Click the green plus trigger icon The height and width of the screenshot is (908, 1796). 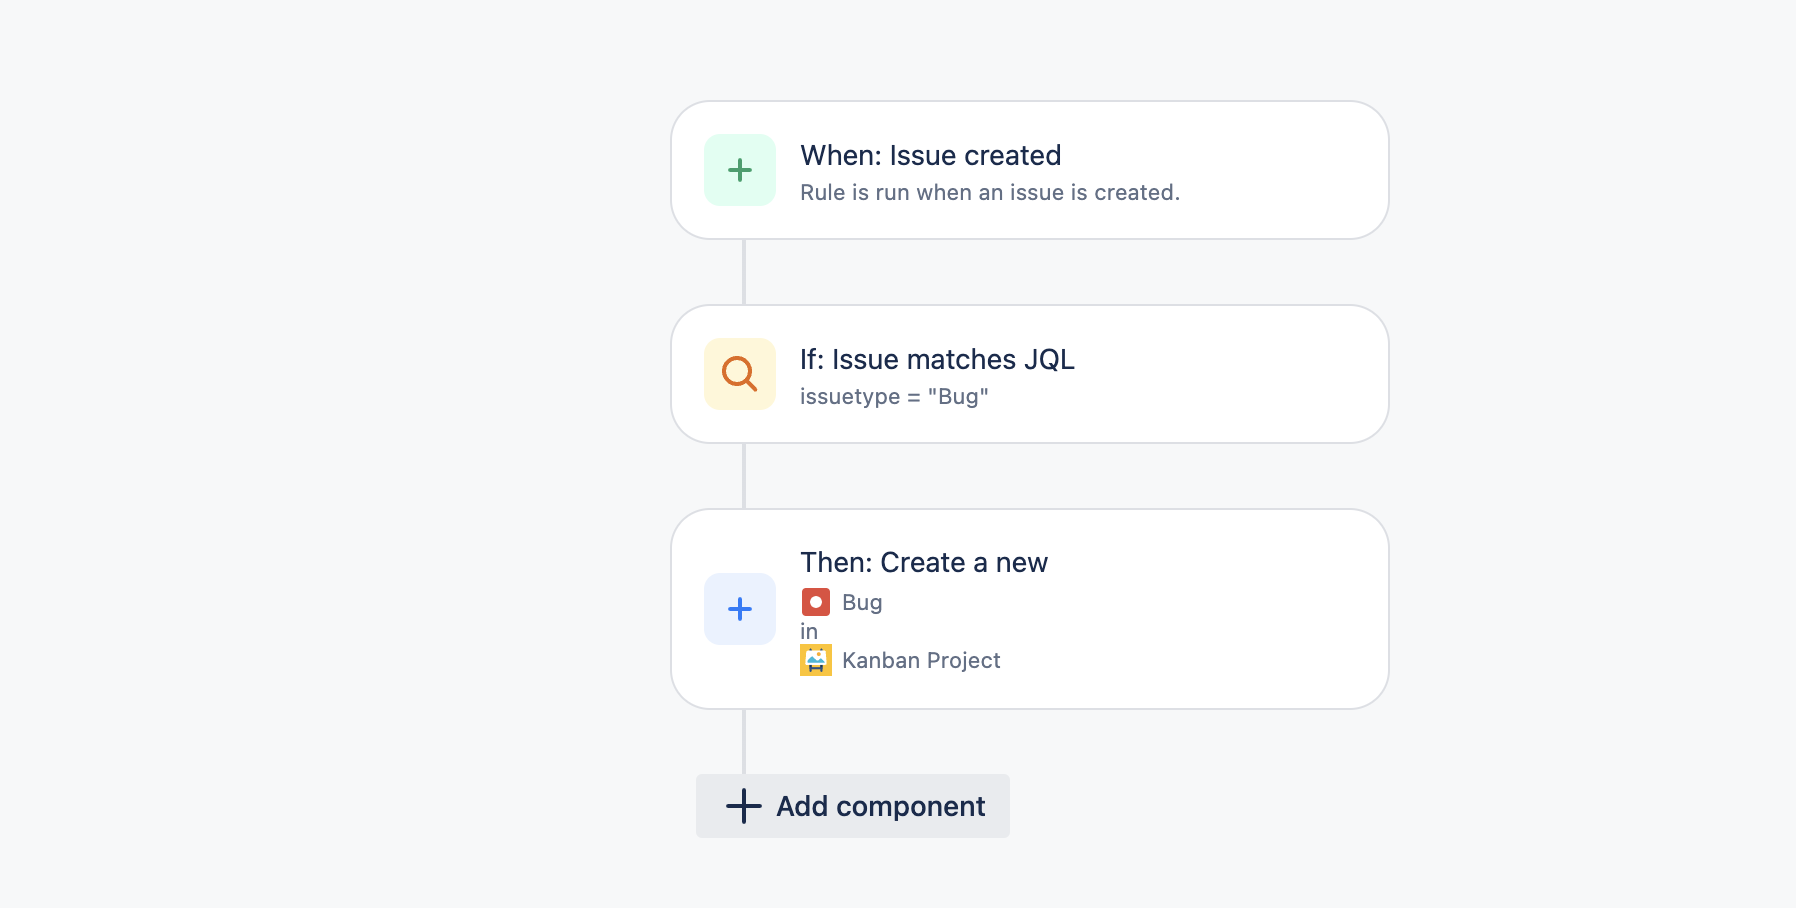(x=740, y=170)
